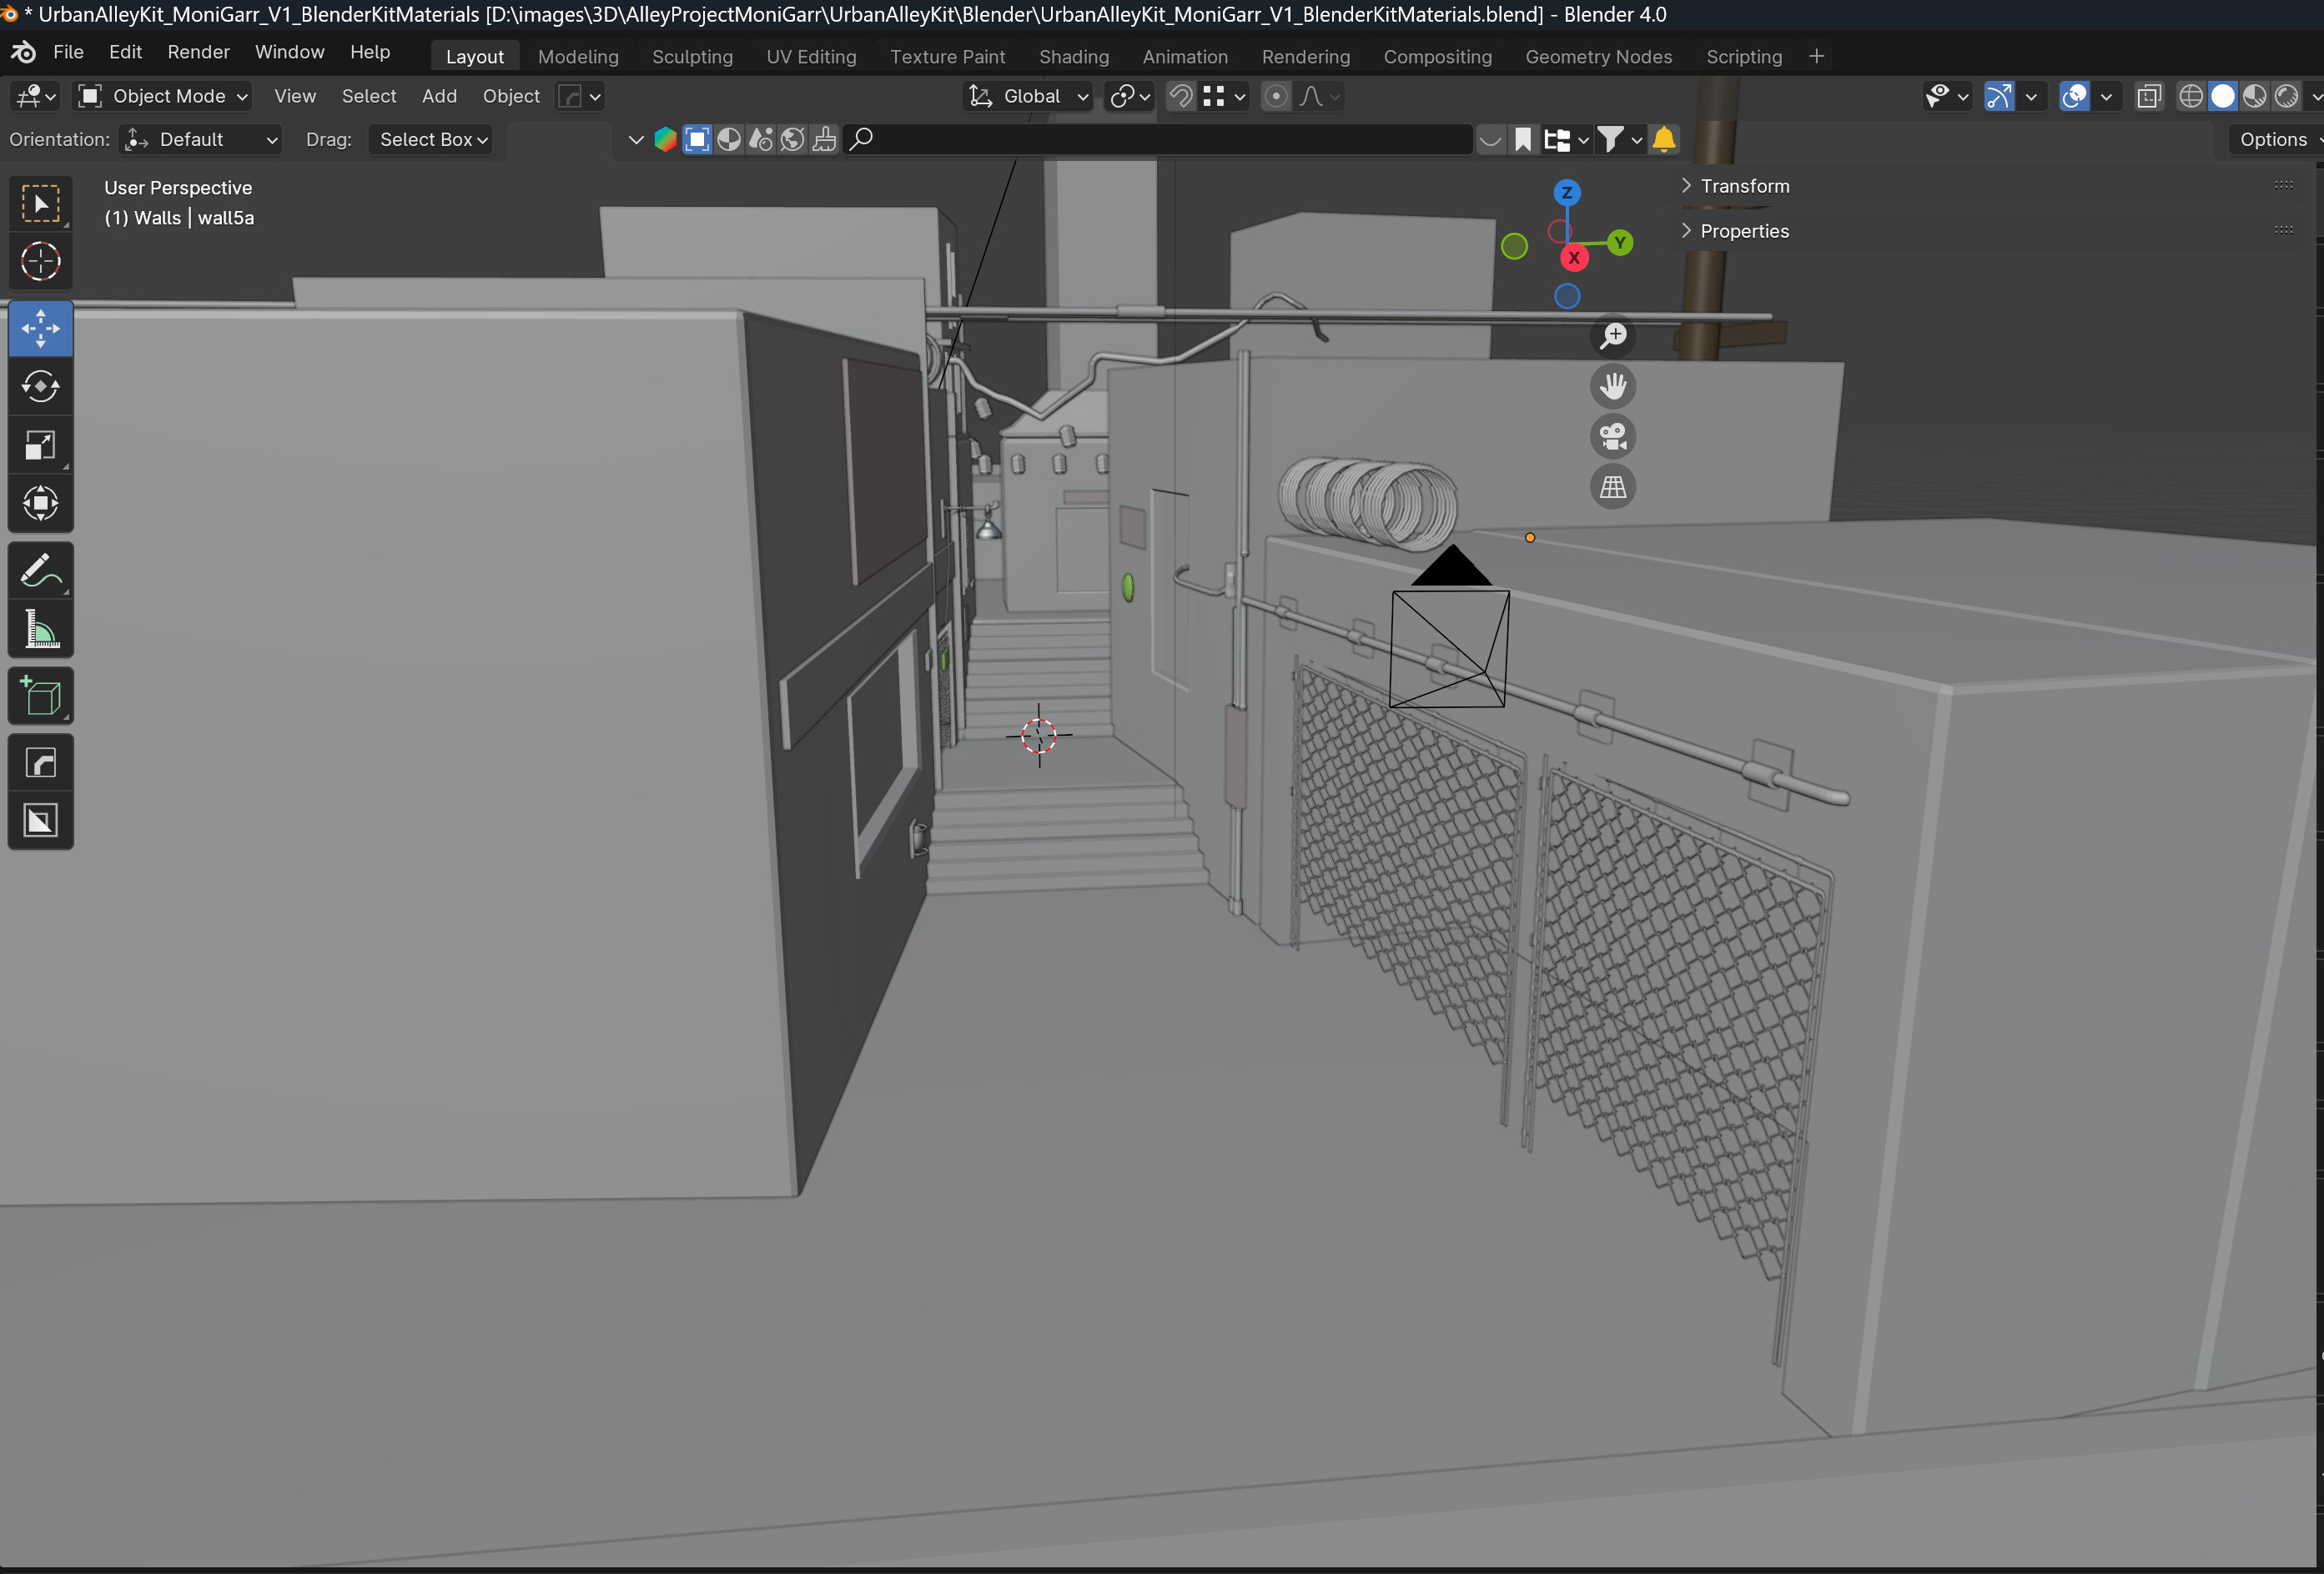Screen dimensions: 2324x1574
Task: Switch to Shading workspace tab
Action: (1074, 57)
